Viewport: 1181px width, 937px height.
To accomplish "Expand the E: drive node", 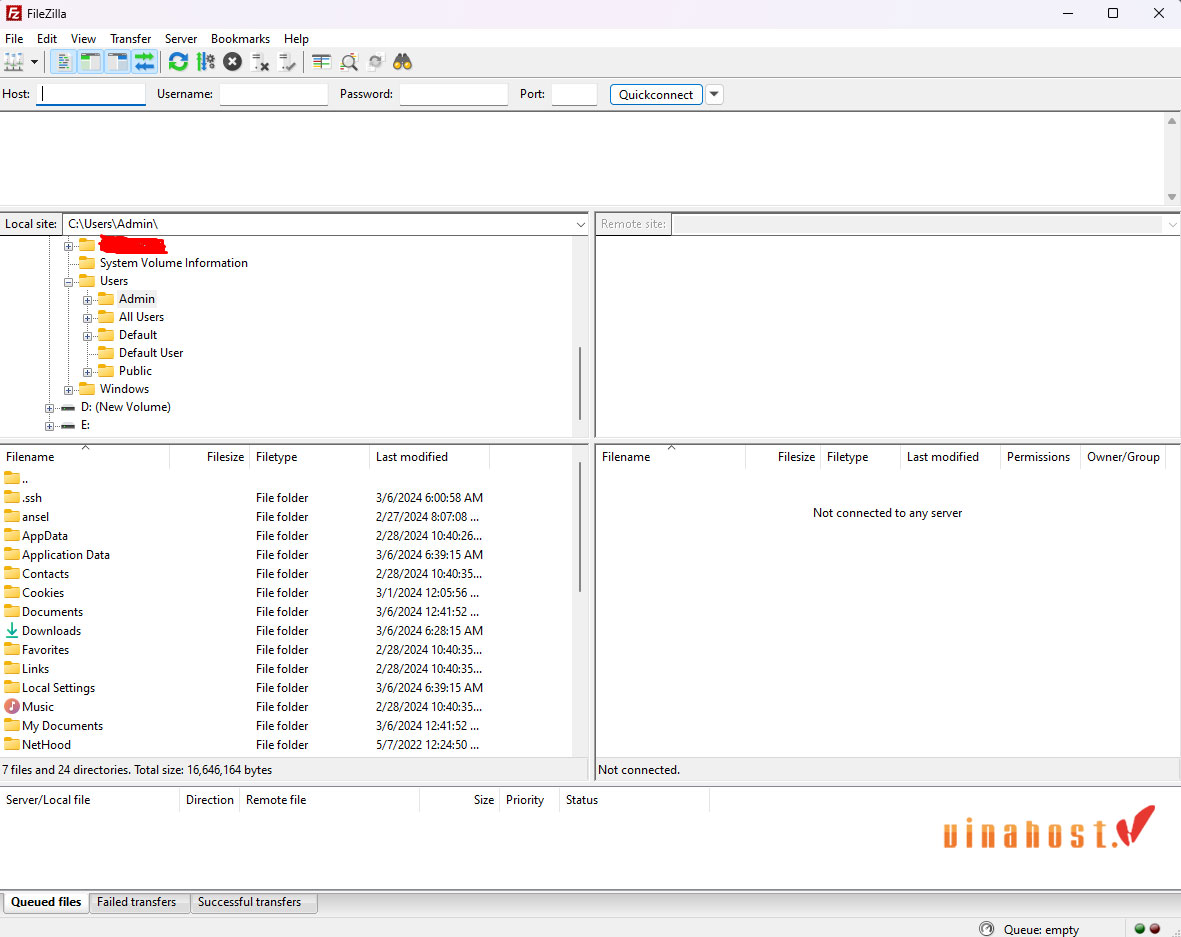I will click(x=50, y=426).
